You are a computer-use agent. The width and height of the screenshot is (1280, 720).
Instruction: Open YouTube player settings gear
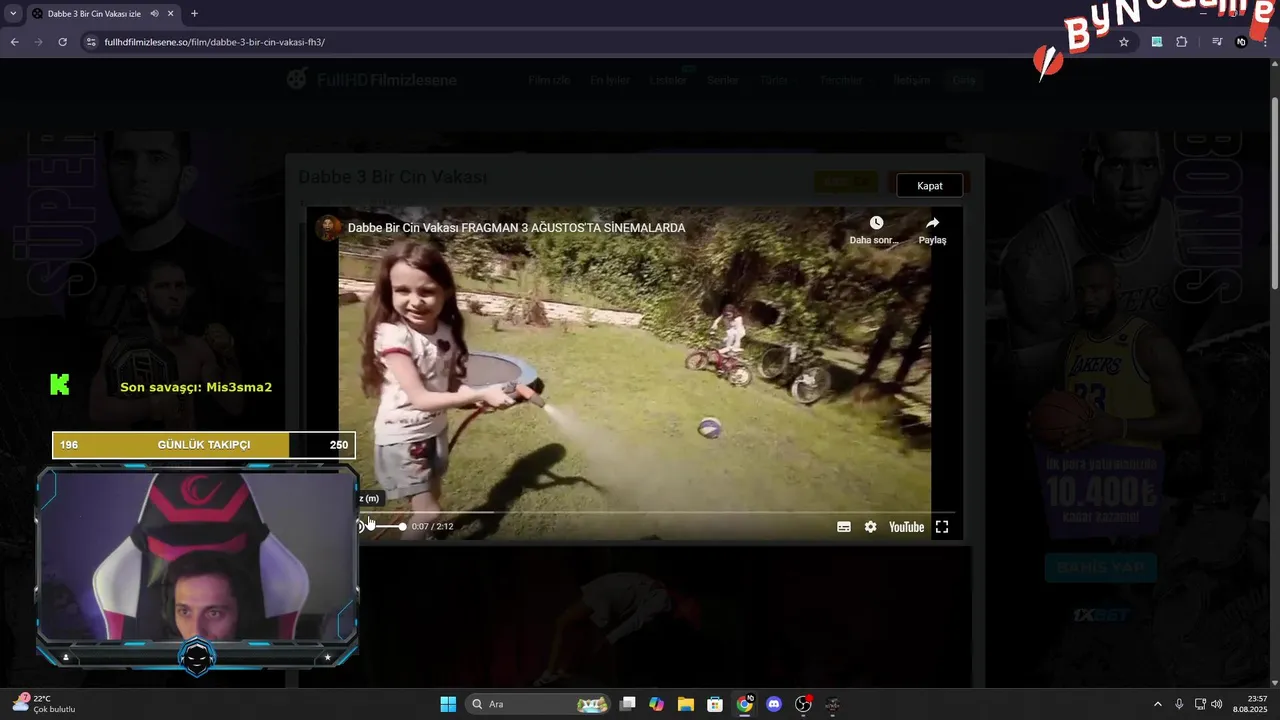870,527
